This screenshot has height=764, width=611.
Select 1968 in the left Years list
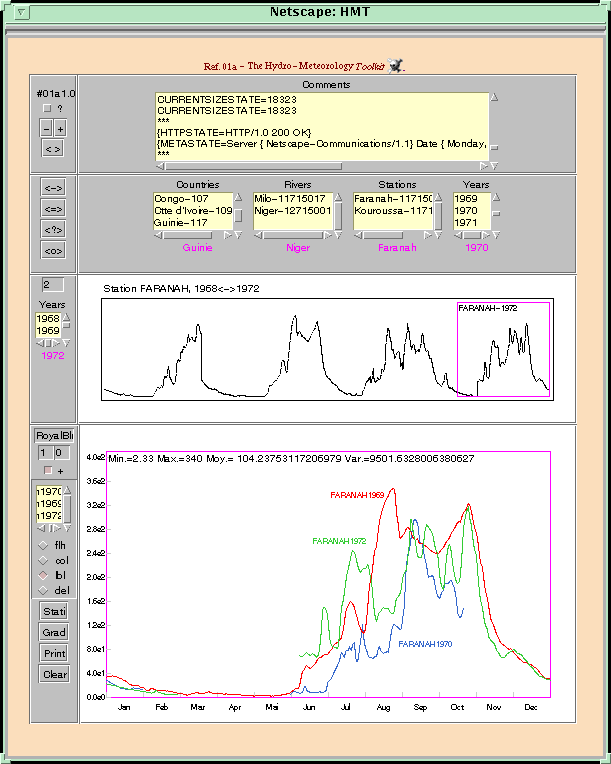point(48,318)
